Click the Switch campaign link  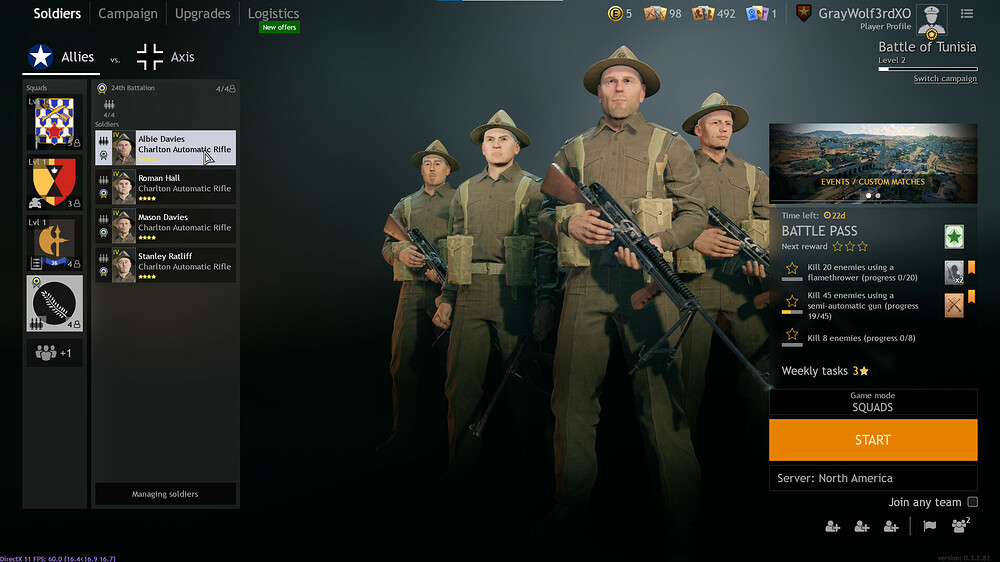[x=945, y=78]
